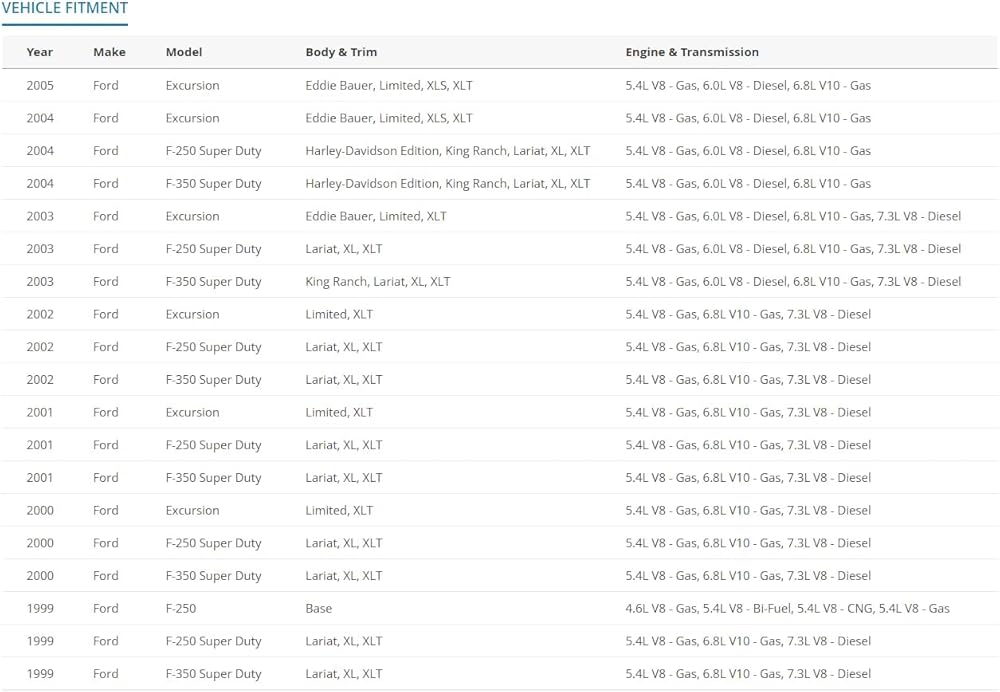
Task: Click King Ranch trim for 2003 F-350
Action: click(x=377, y=282)
